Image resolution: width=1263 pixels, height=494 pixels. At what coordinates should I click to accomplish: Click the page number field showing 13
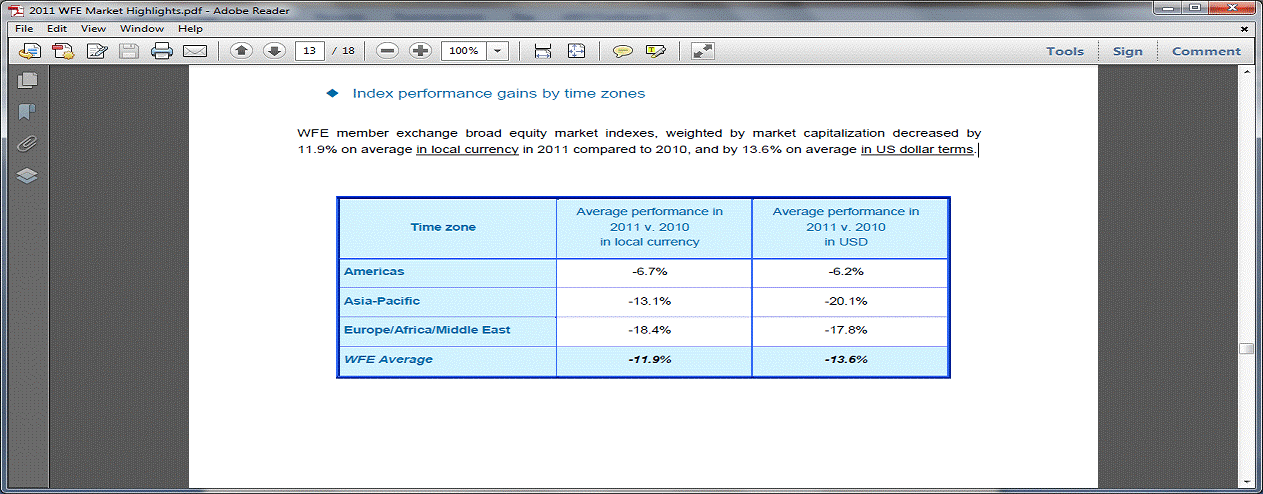[310, 51]
